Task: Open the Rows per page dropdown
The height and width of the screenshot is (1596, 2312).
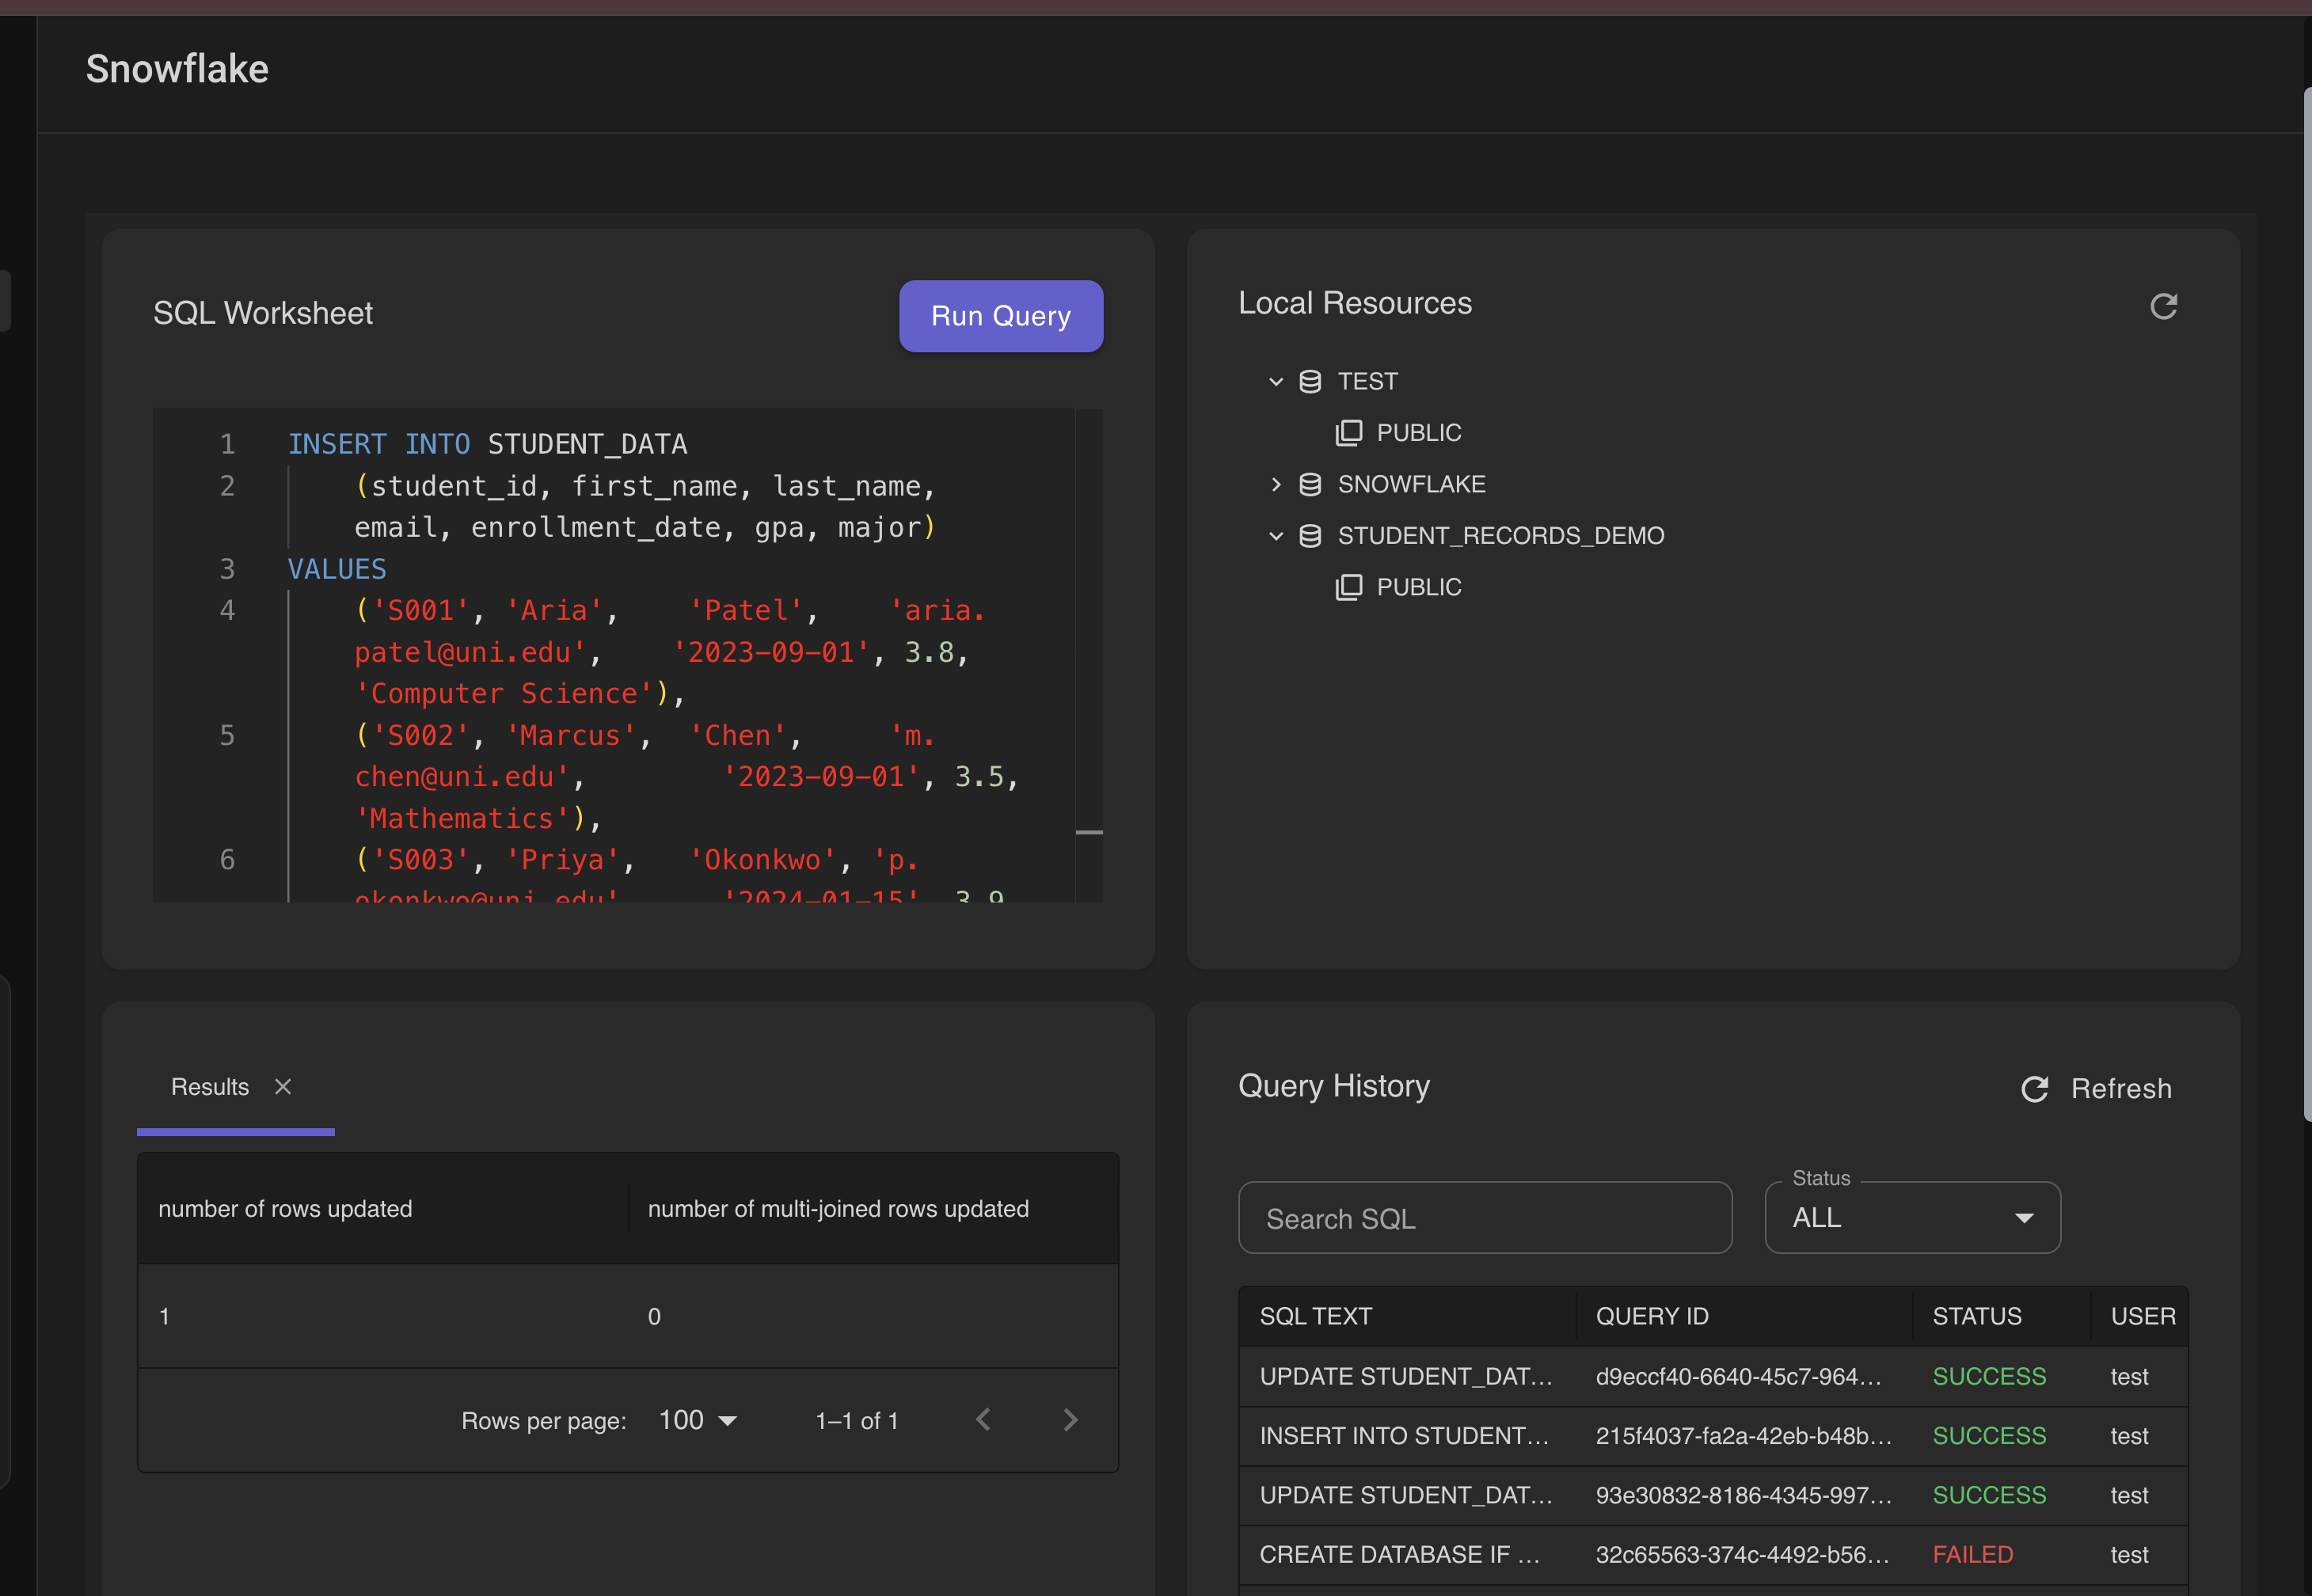Action: click(x=698, y=1420)
